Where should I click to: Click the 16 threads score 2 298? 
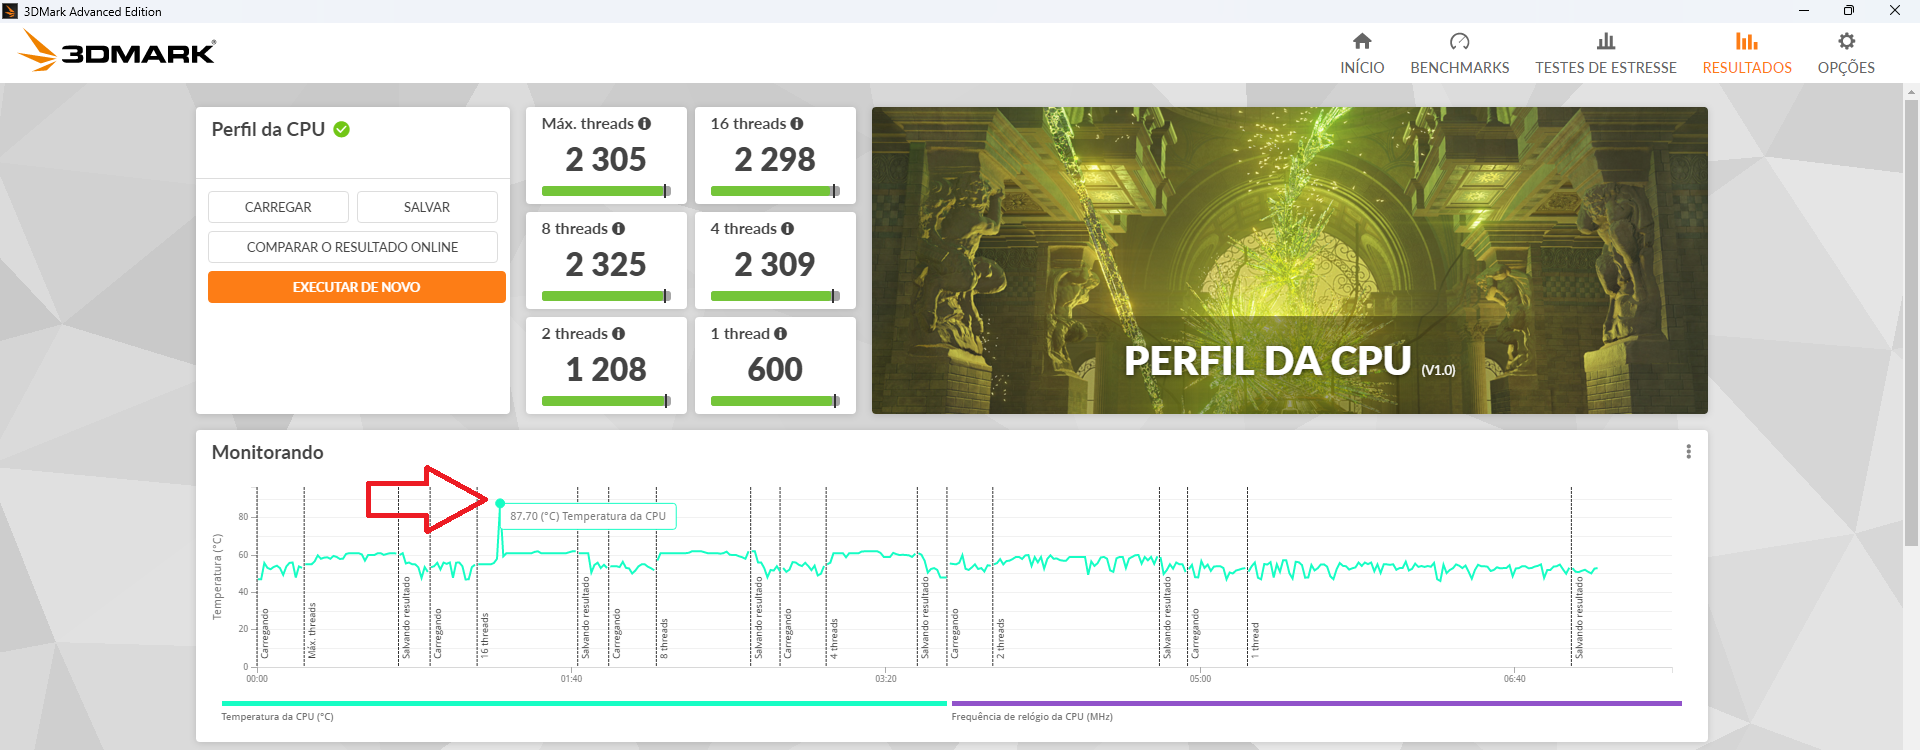pyautogui.click(x=775, y=160)
